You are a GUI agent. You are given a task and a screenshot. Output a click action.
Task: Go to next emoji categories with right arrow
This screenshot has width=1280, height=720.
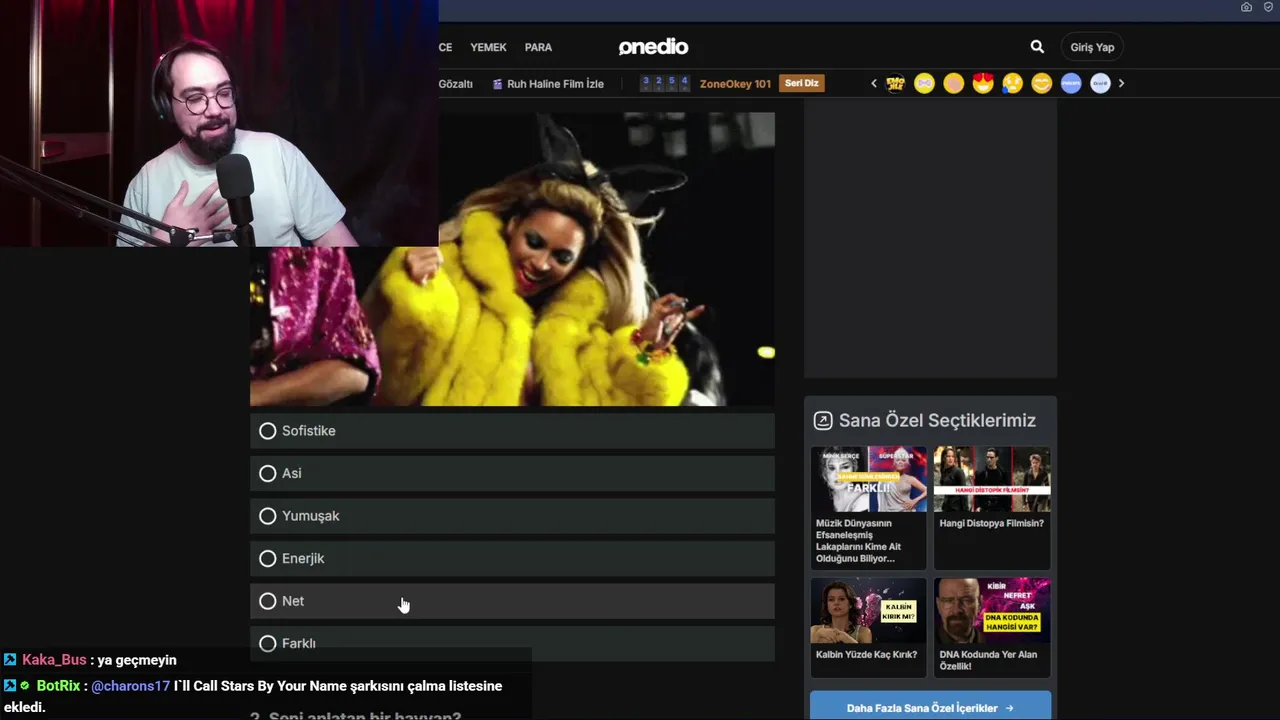[1121, 84]
